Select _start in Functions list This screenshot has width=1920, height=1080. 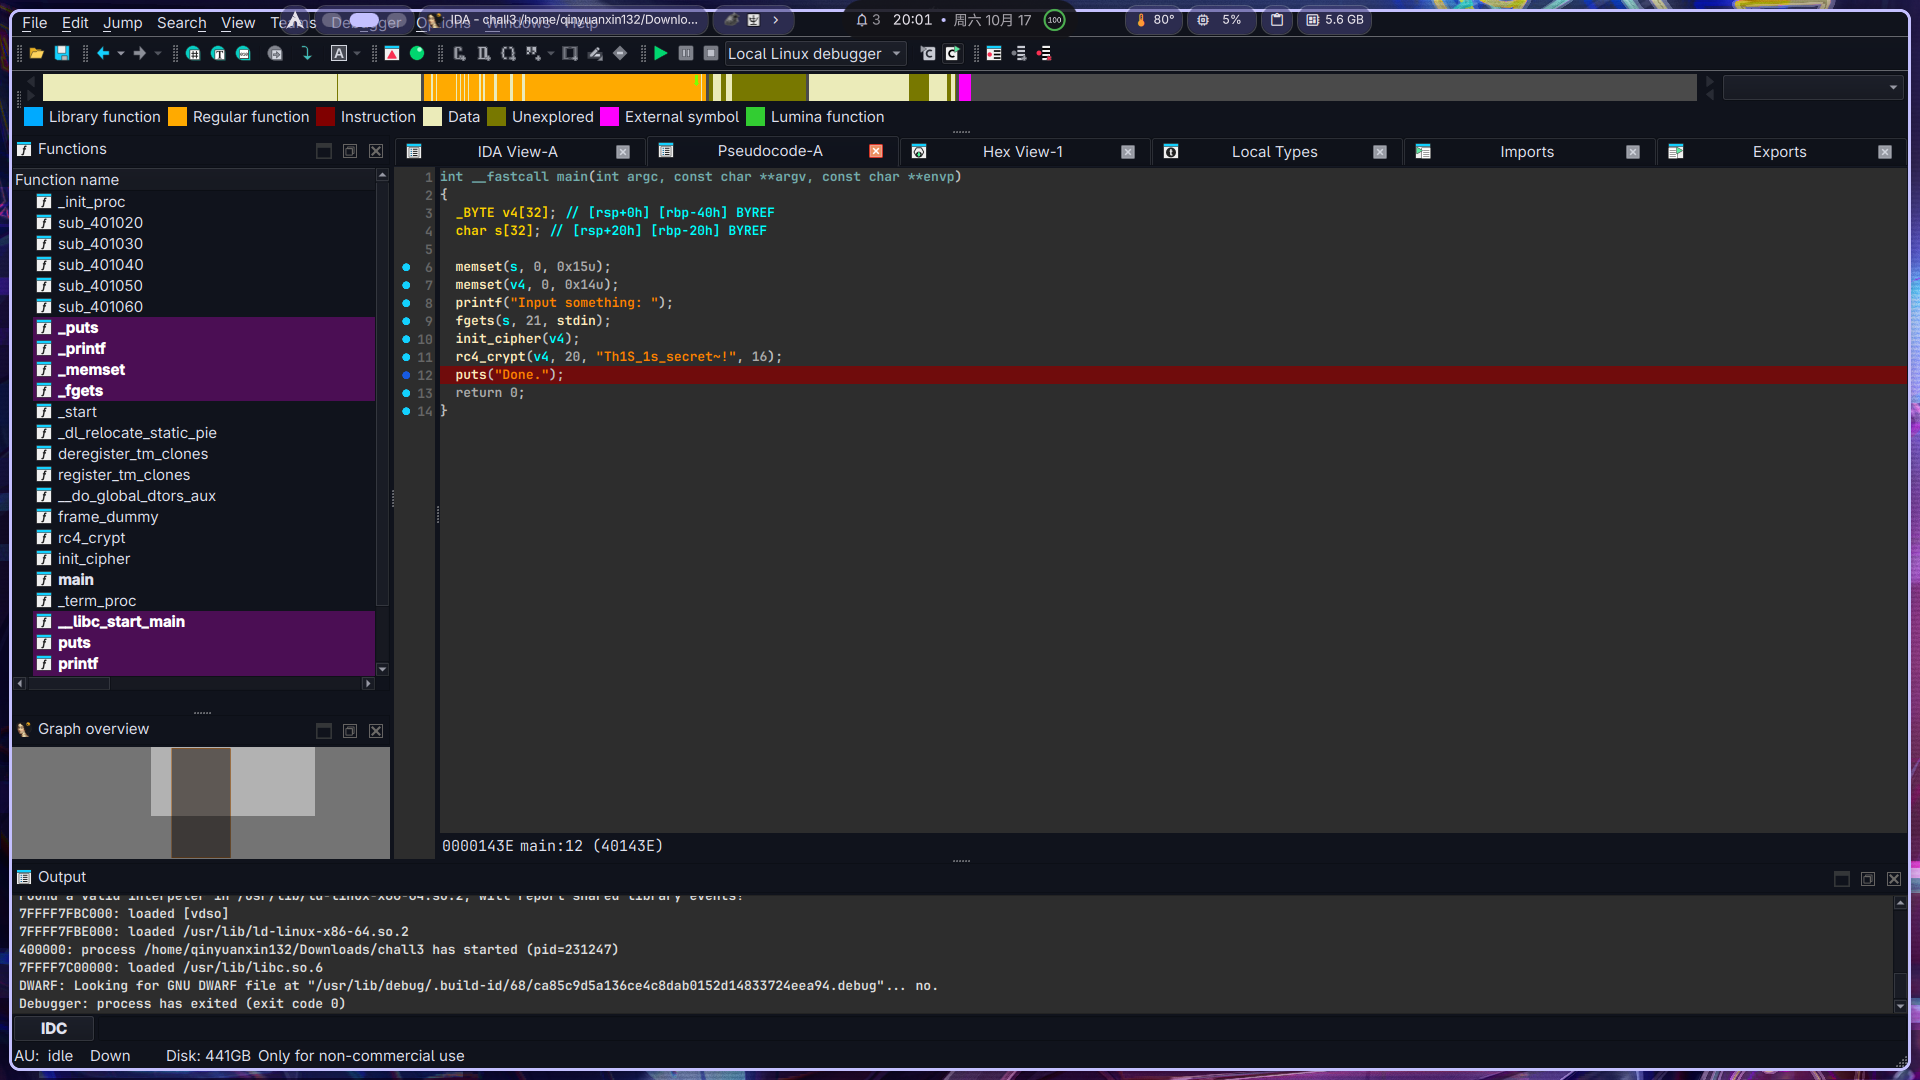77,412
